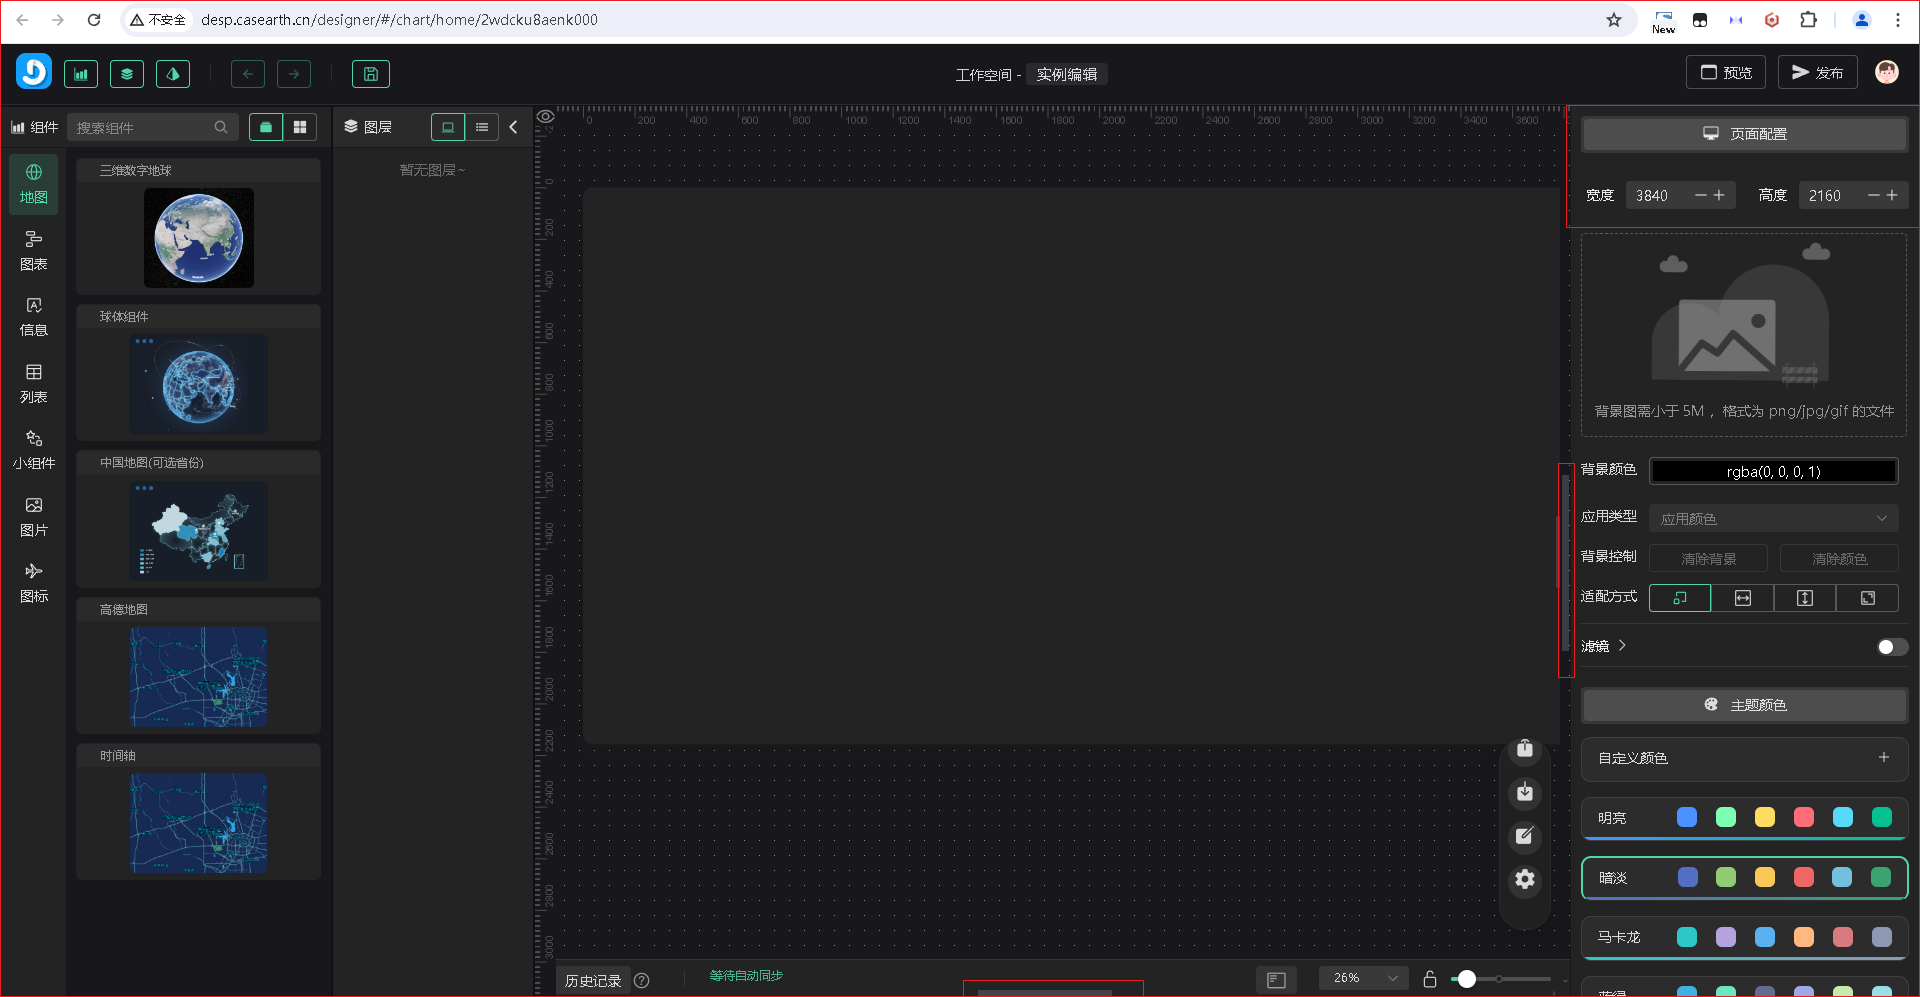1920x997 pixels.
Task: Switch the layers panel to list view
Action: pyautogui.click(x=482, y=127)
